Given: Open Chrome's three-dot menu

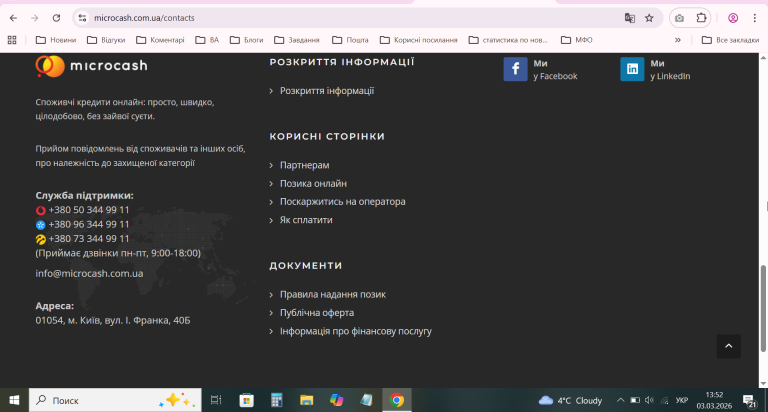Looking at the screenshot, I should click(x=754, y=18).
